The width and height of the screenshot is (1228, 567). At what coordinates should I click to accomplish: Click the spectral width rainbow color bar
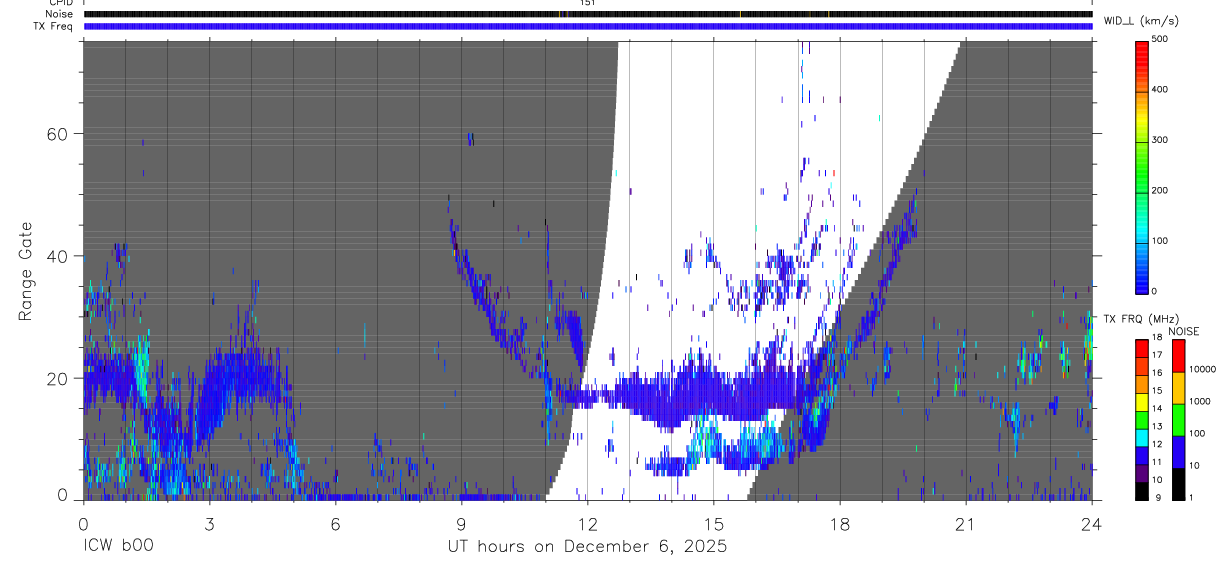[1143, 166]
